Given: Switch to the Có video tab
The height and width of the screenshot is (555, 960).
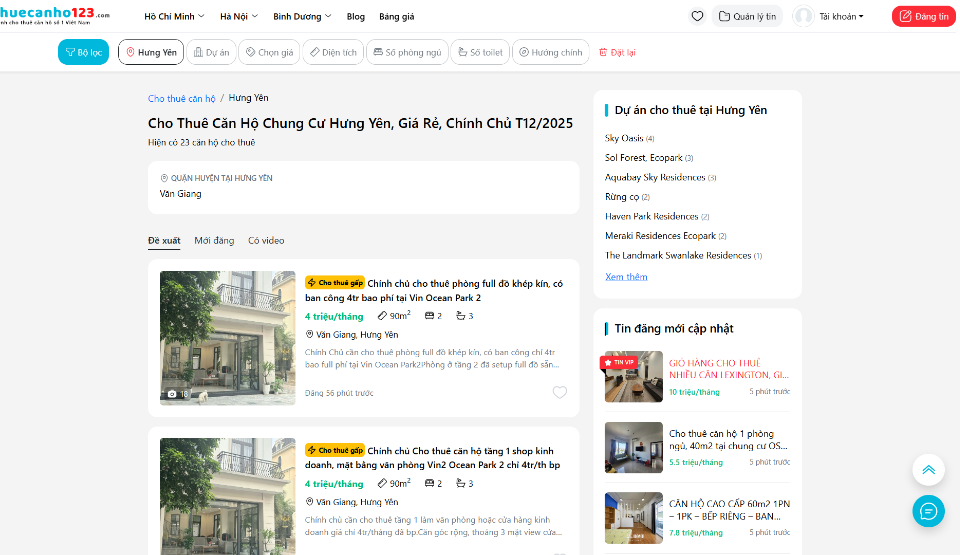Looking at the screenshot, I should pos(266,240).
